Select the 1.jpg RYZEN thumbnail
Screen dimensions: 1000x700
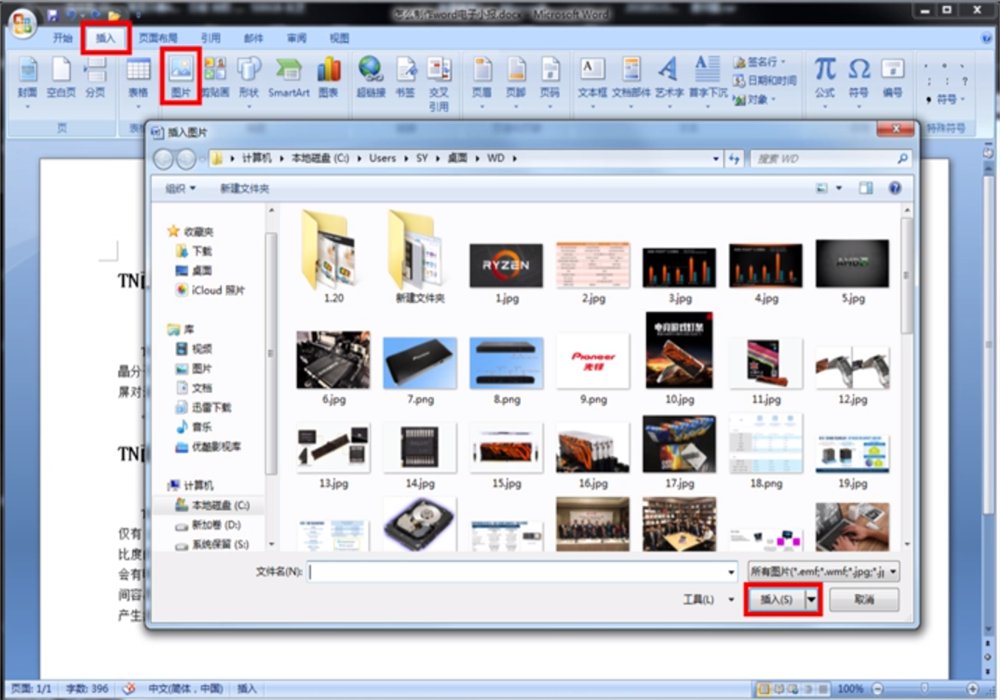click(x=506, y=265)
